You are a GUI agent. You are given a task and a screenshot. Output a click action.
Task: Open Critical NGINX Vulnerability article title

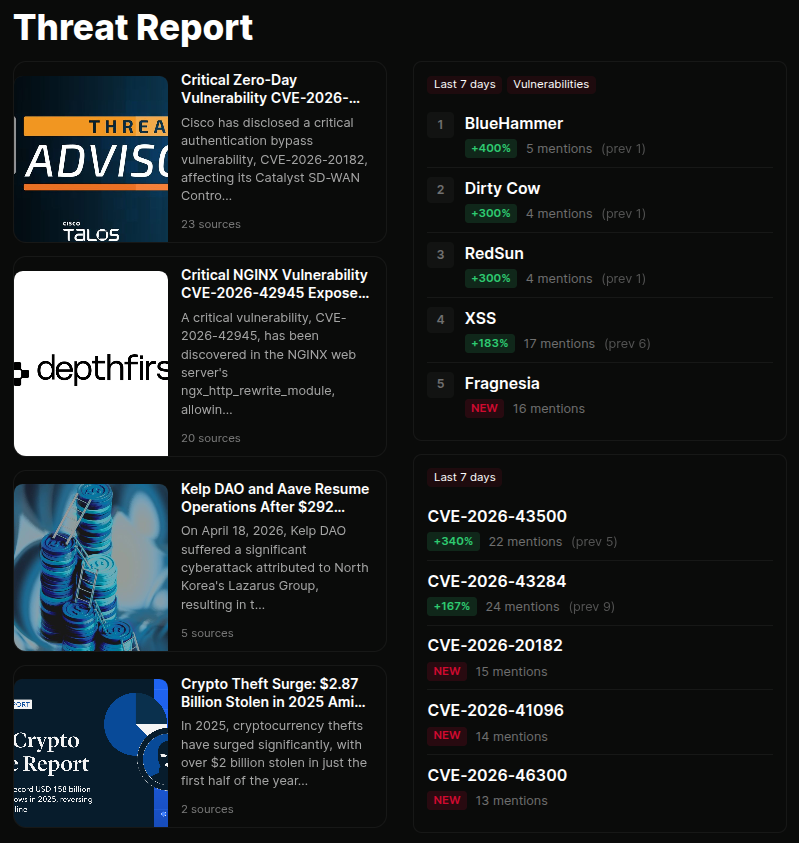coord(275,284)
